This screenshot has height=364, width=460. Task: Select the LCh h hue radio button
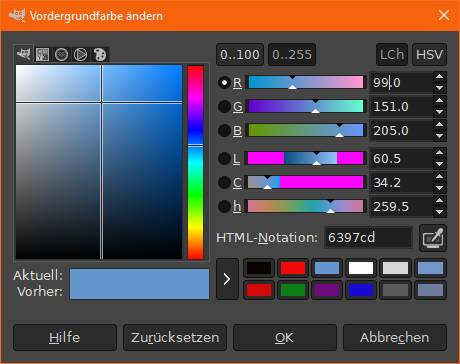click(224, 206)
